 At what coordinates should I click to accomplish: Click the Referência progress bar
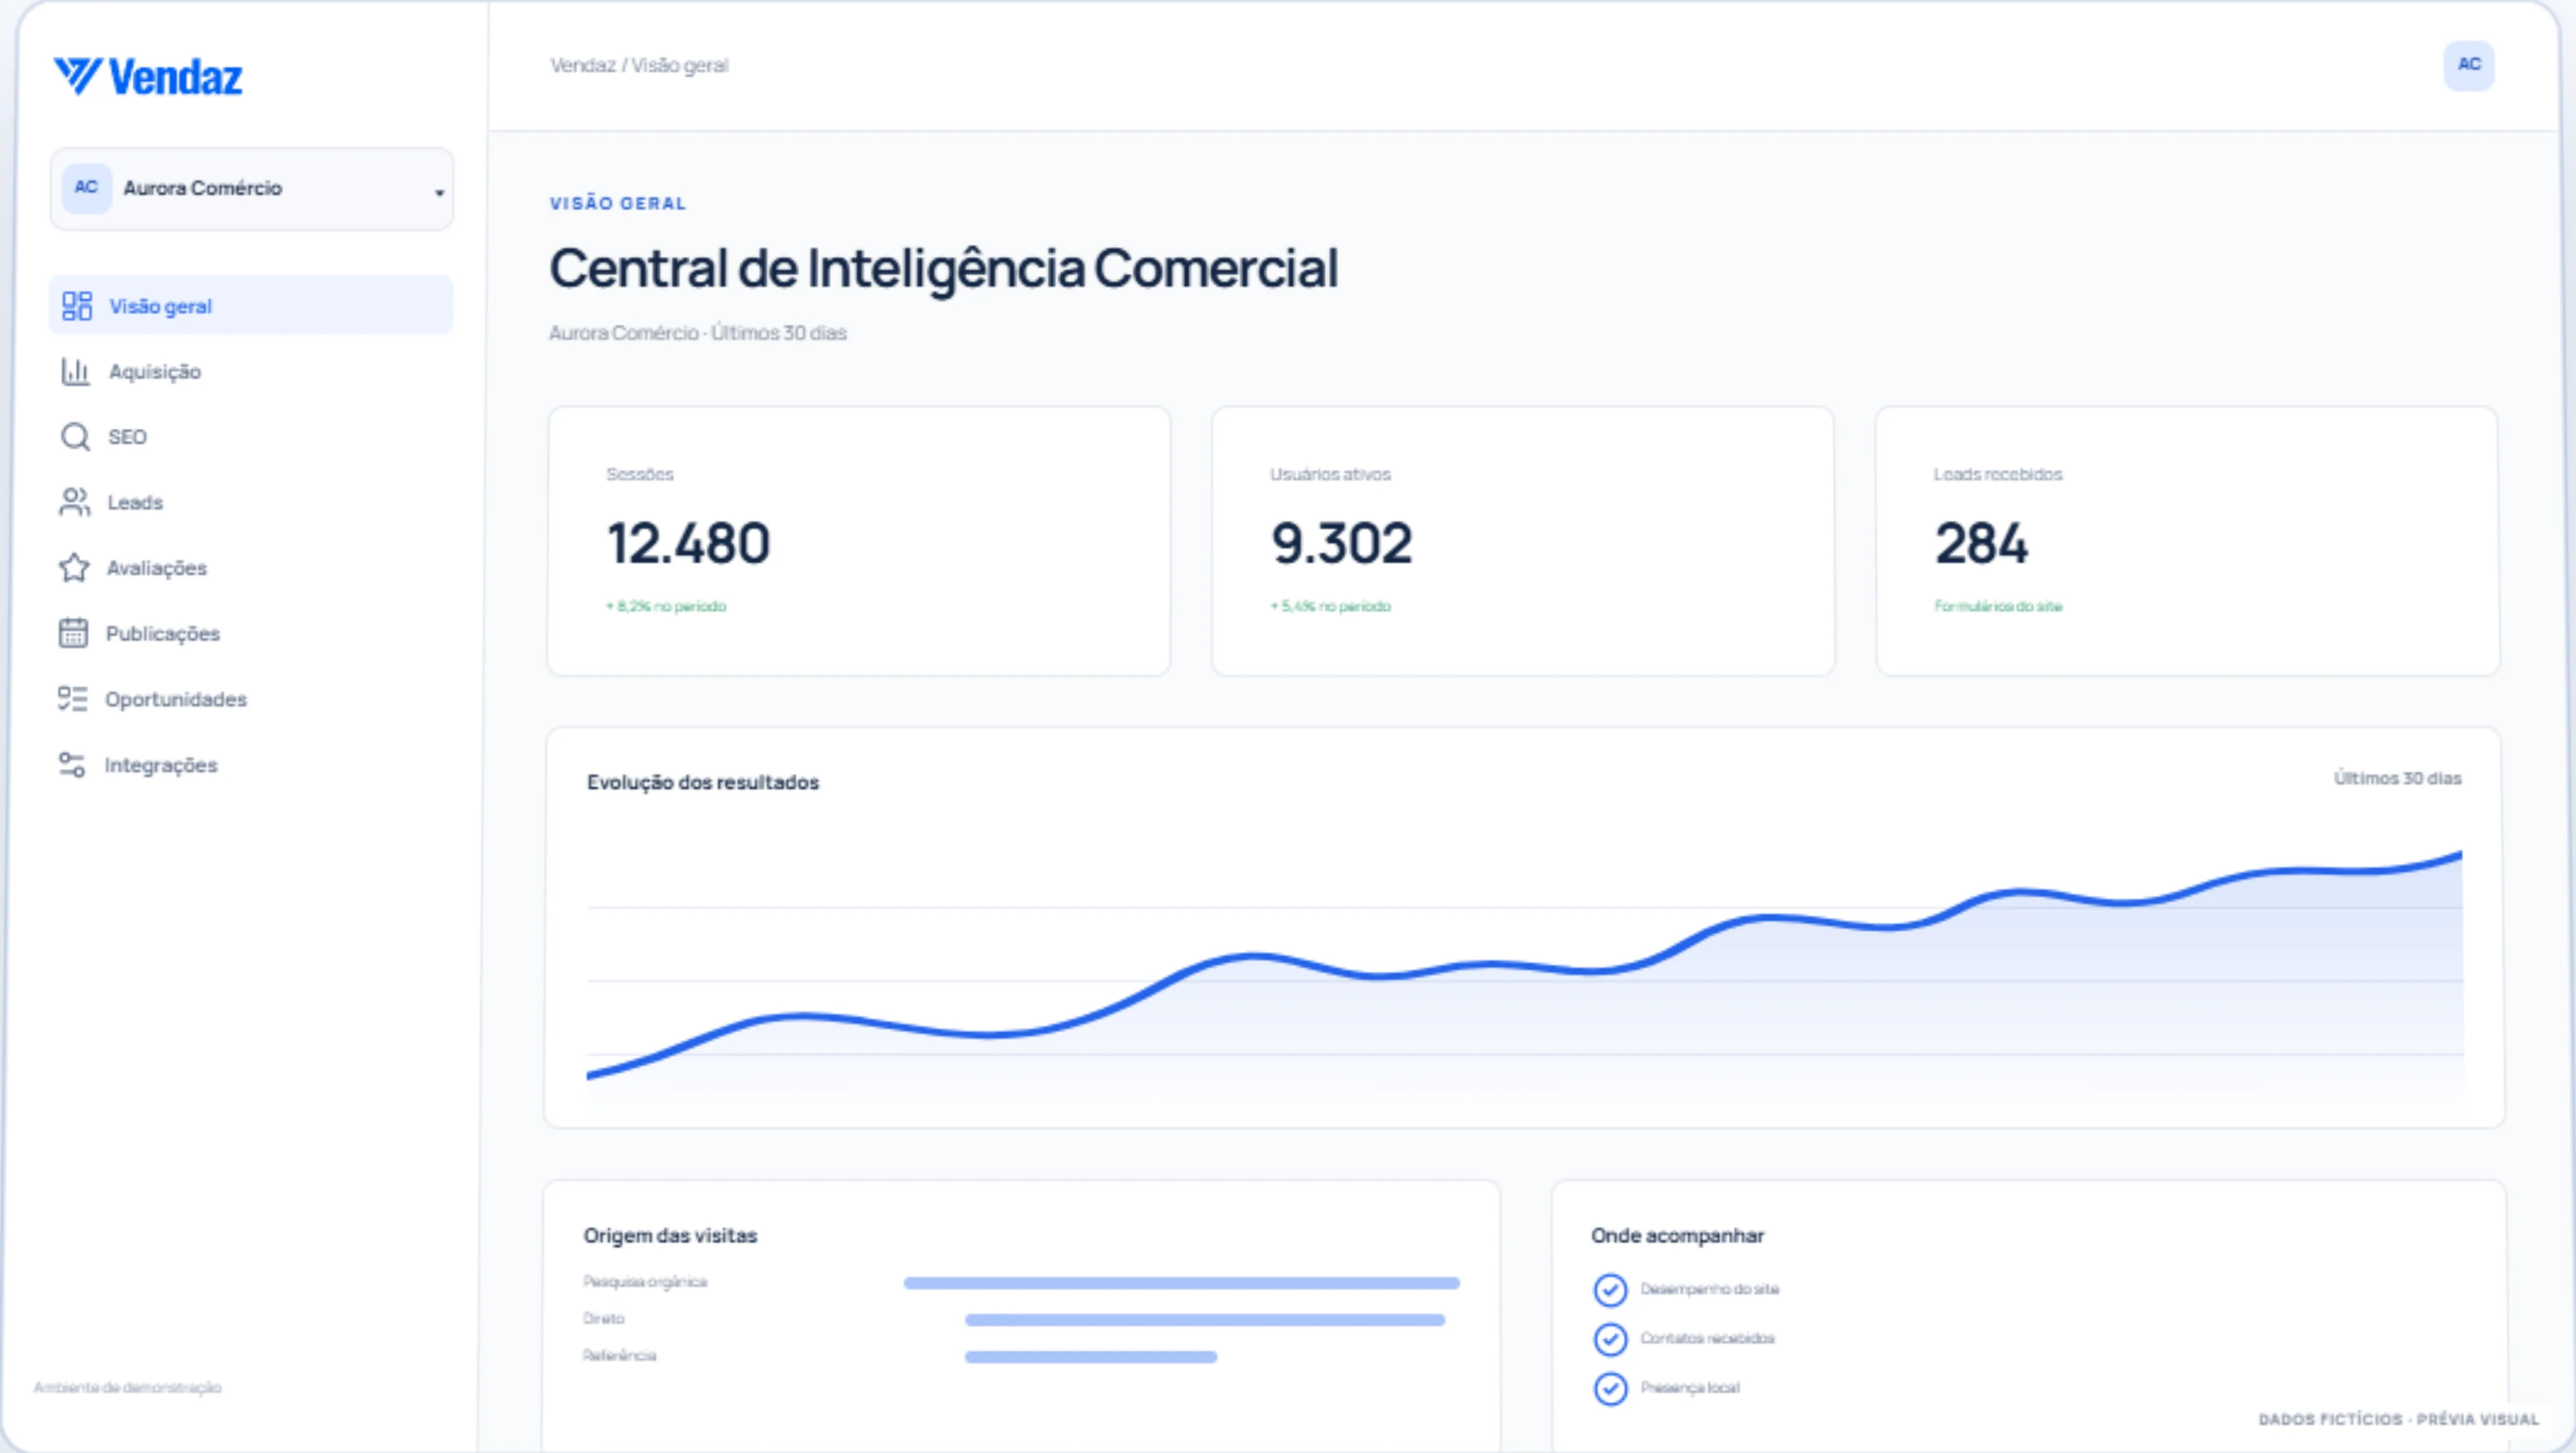[x=1091, y=1357]
